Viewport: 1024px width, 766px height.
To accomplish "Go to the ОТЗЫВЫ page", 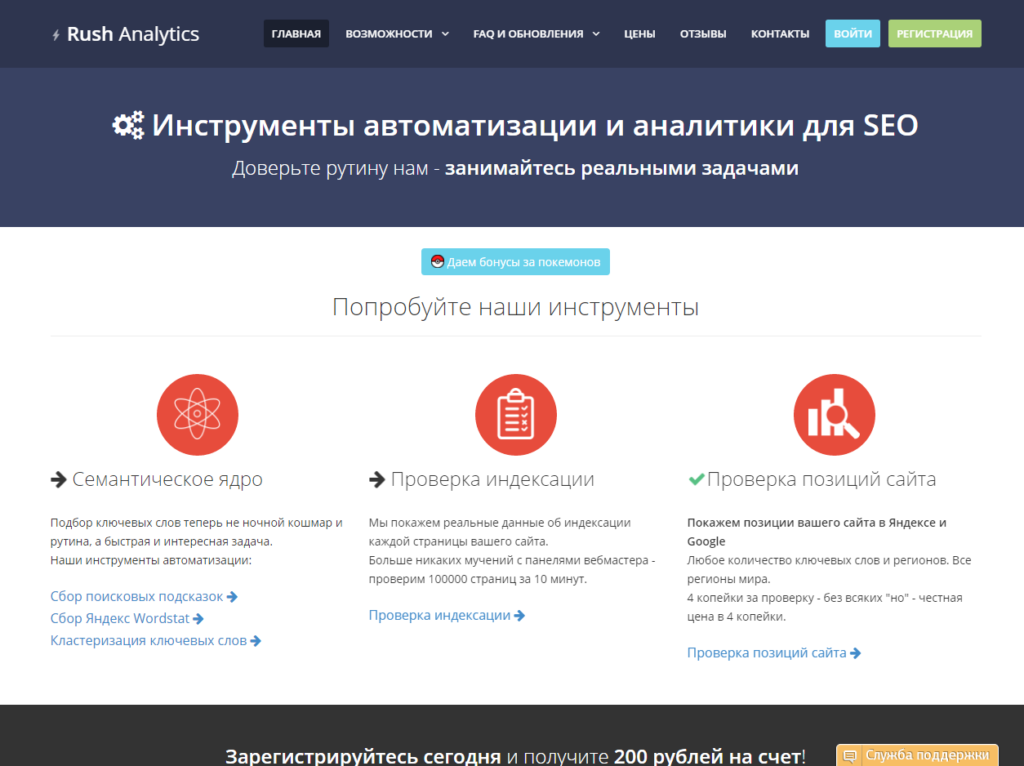I will (703, 34).
